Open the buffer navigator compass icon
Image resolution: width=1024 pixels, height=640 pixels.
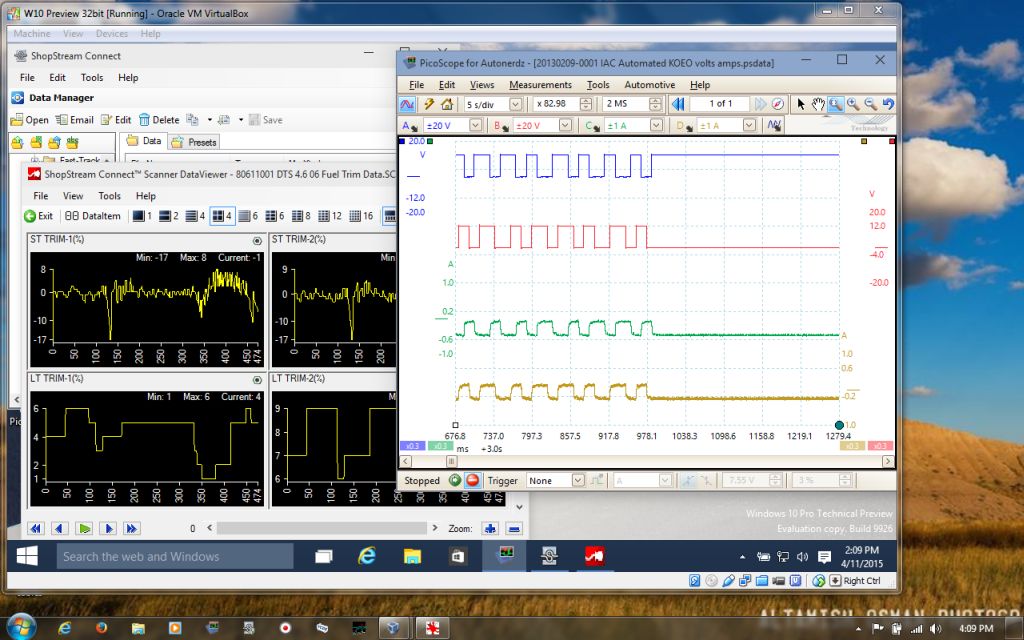(777, 104)
